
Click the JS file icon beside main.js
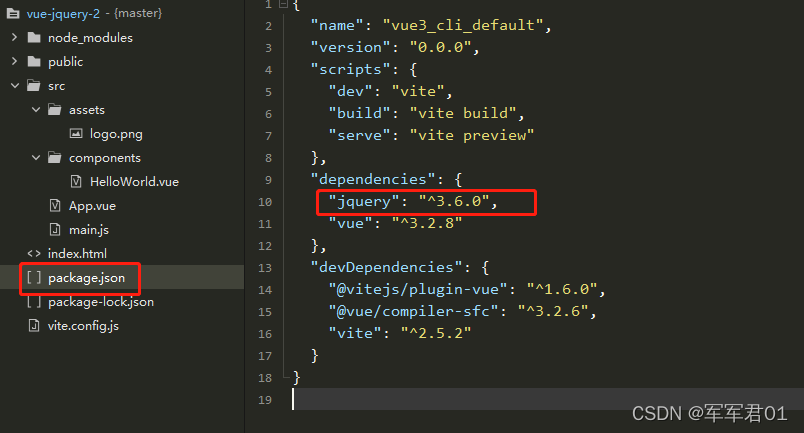coord(55,229)
